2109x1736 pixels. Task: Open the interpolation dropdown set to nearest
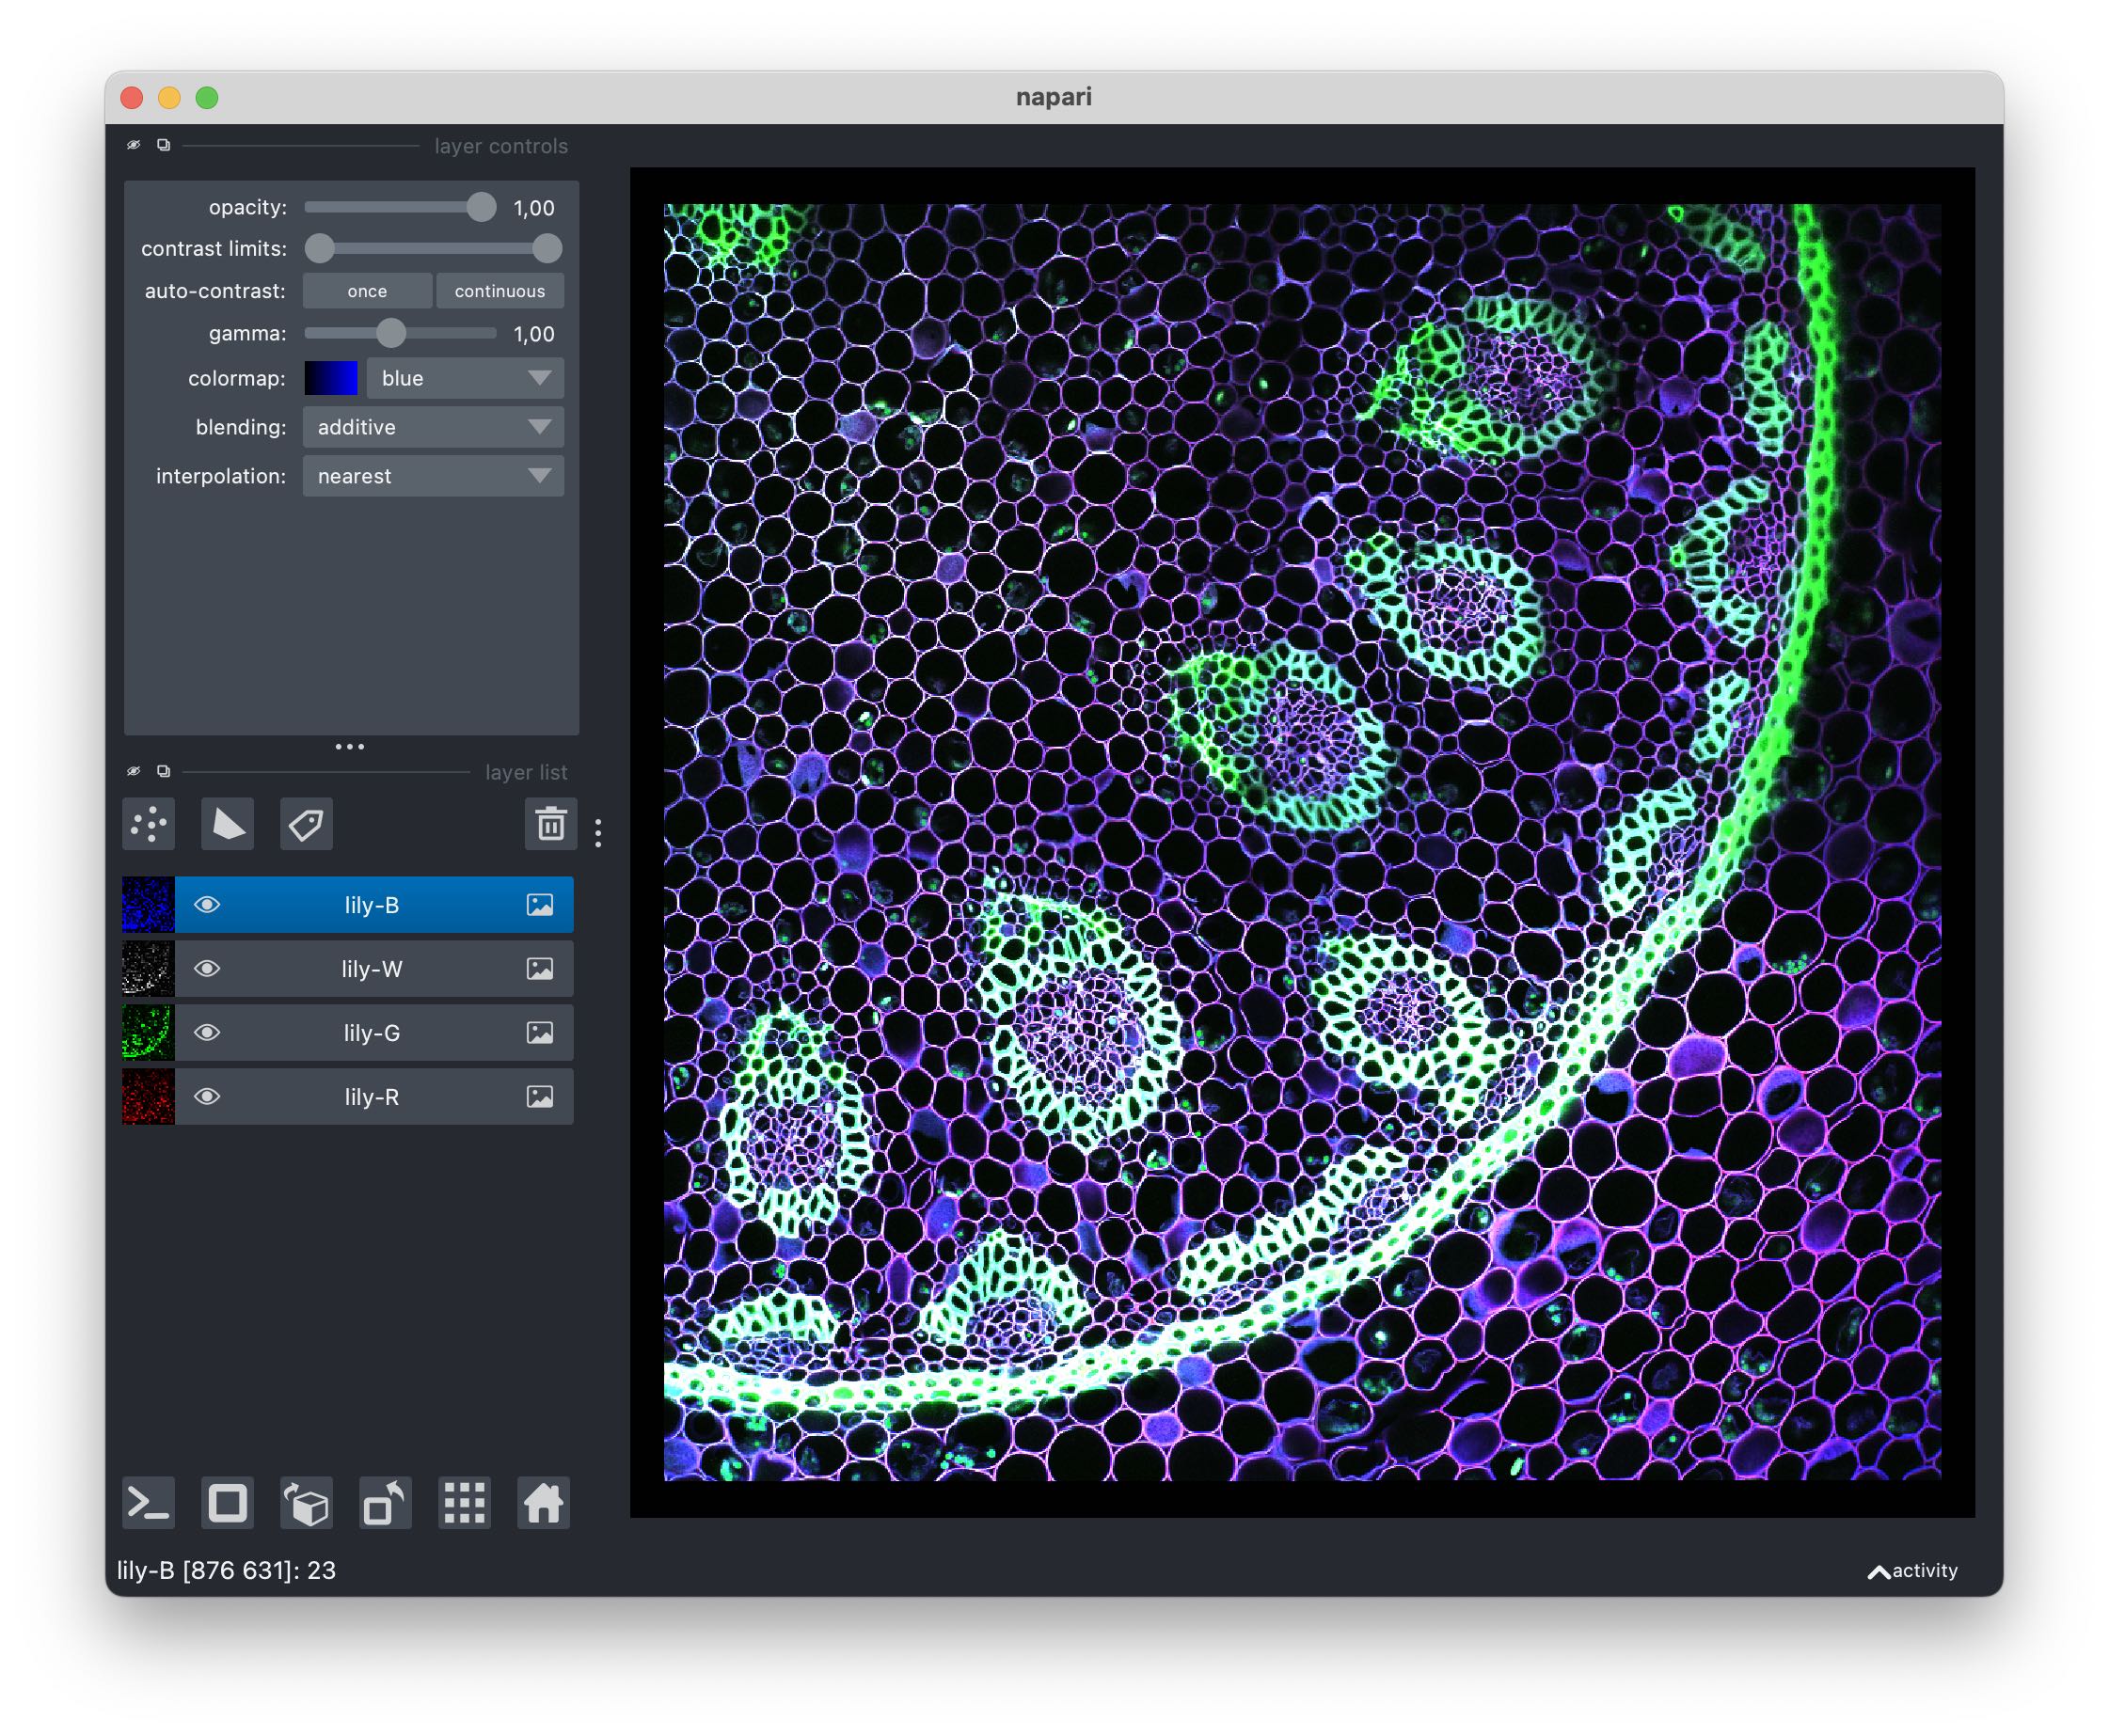433,476
